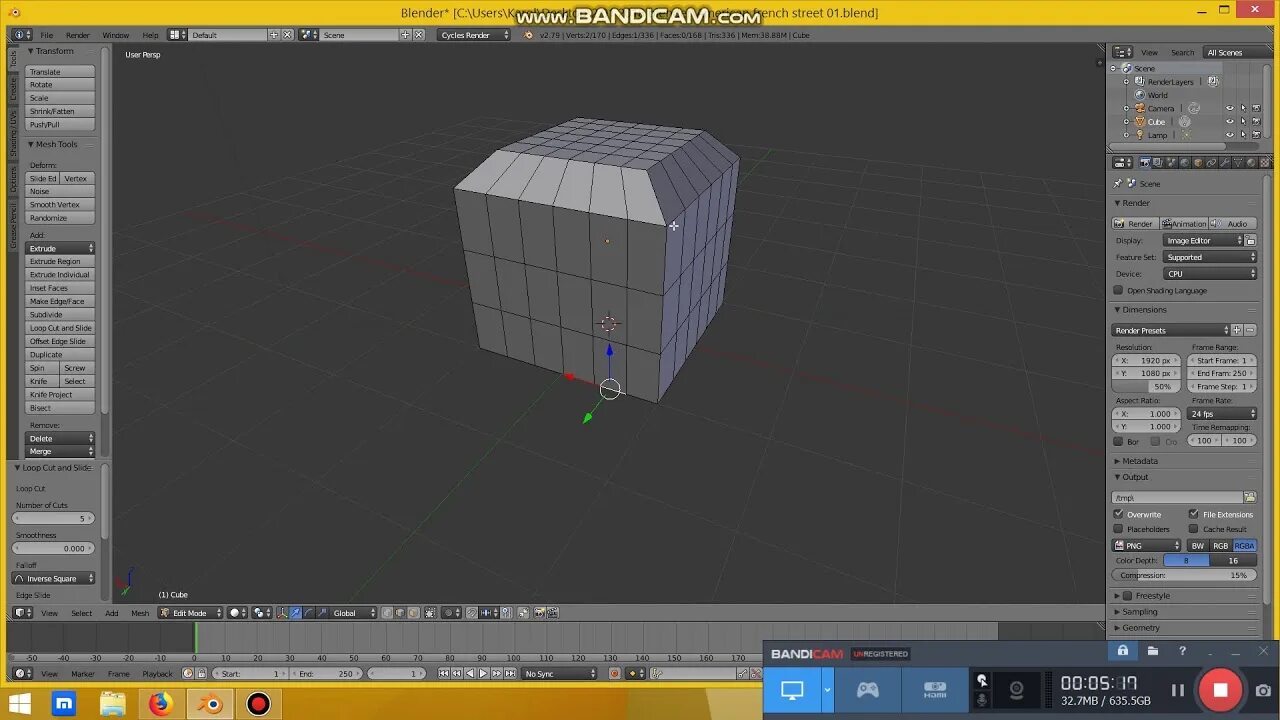Switch to edge select mode icon
Image resolution: width=1280 pixels, height=720 pixels.
(x=400, y=613)
